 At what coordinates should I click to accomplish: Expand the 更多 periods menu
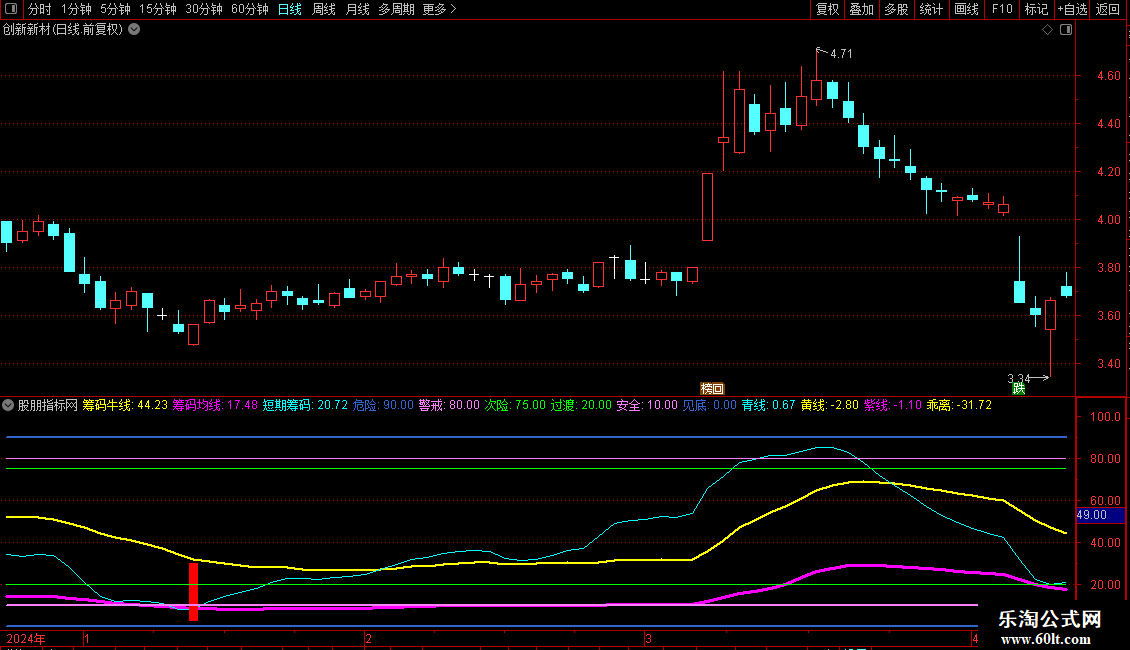pyautogui.click(x=439, y=9)
